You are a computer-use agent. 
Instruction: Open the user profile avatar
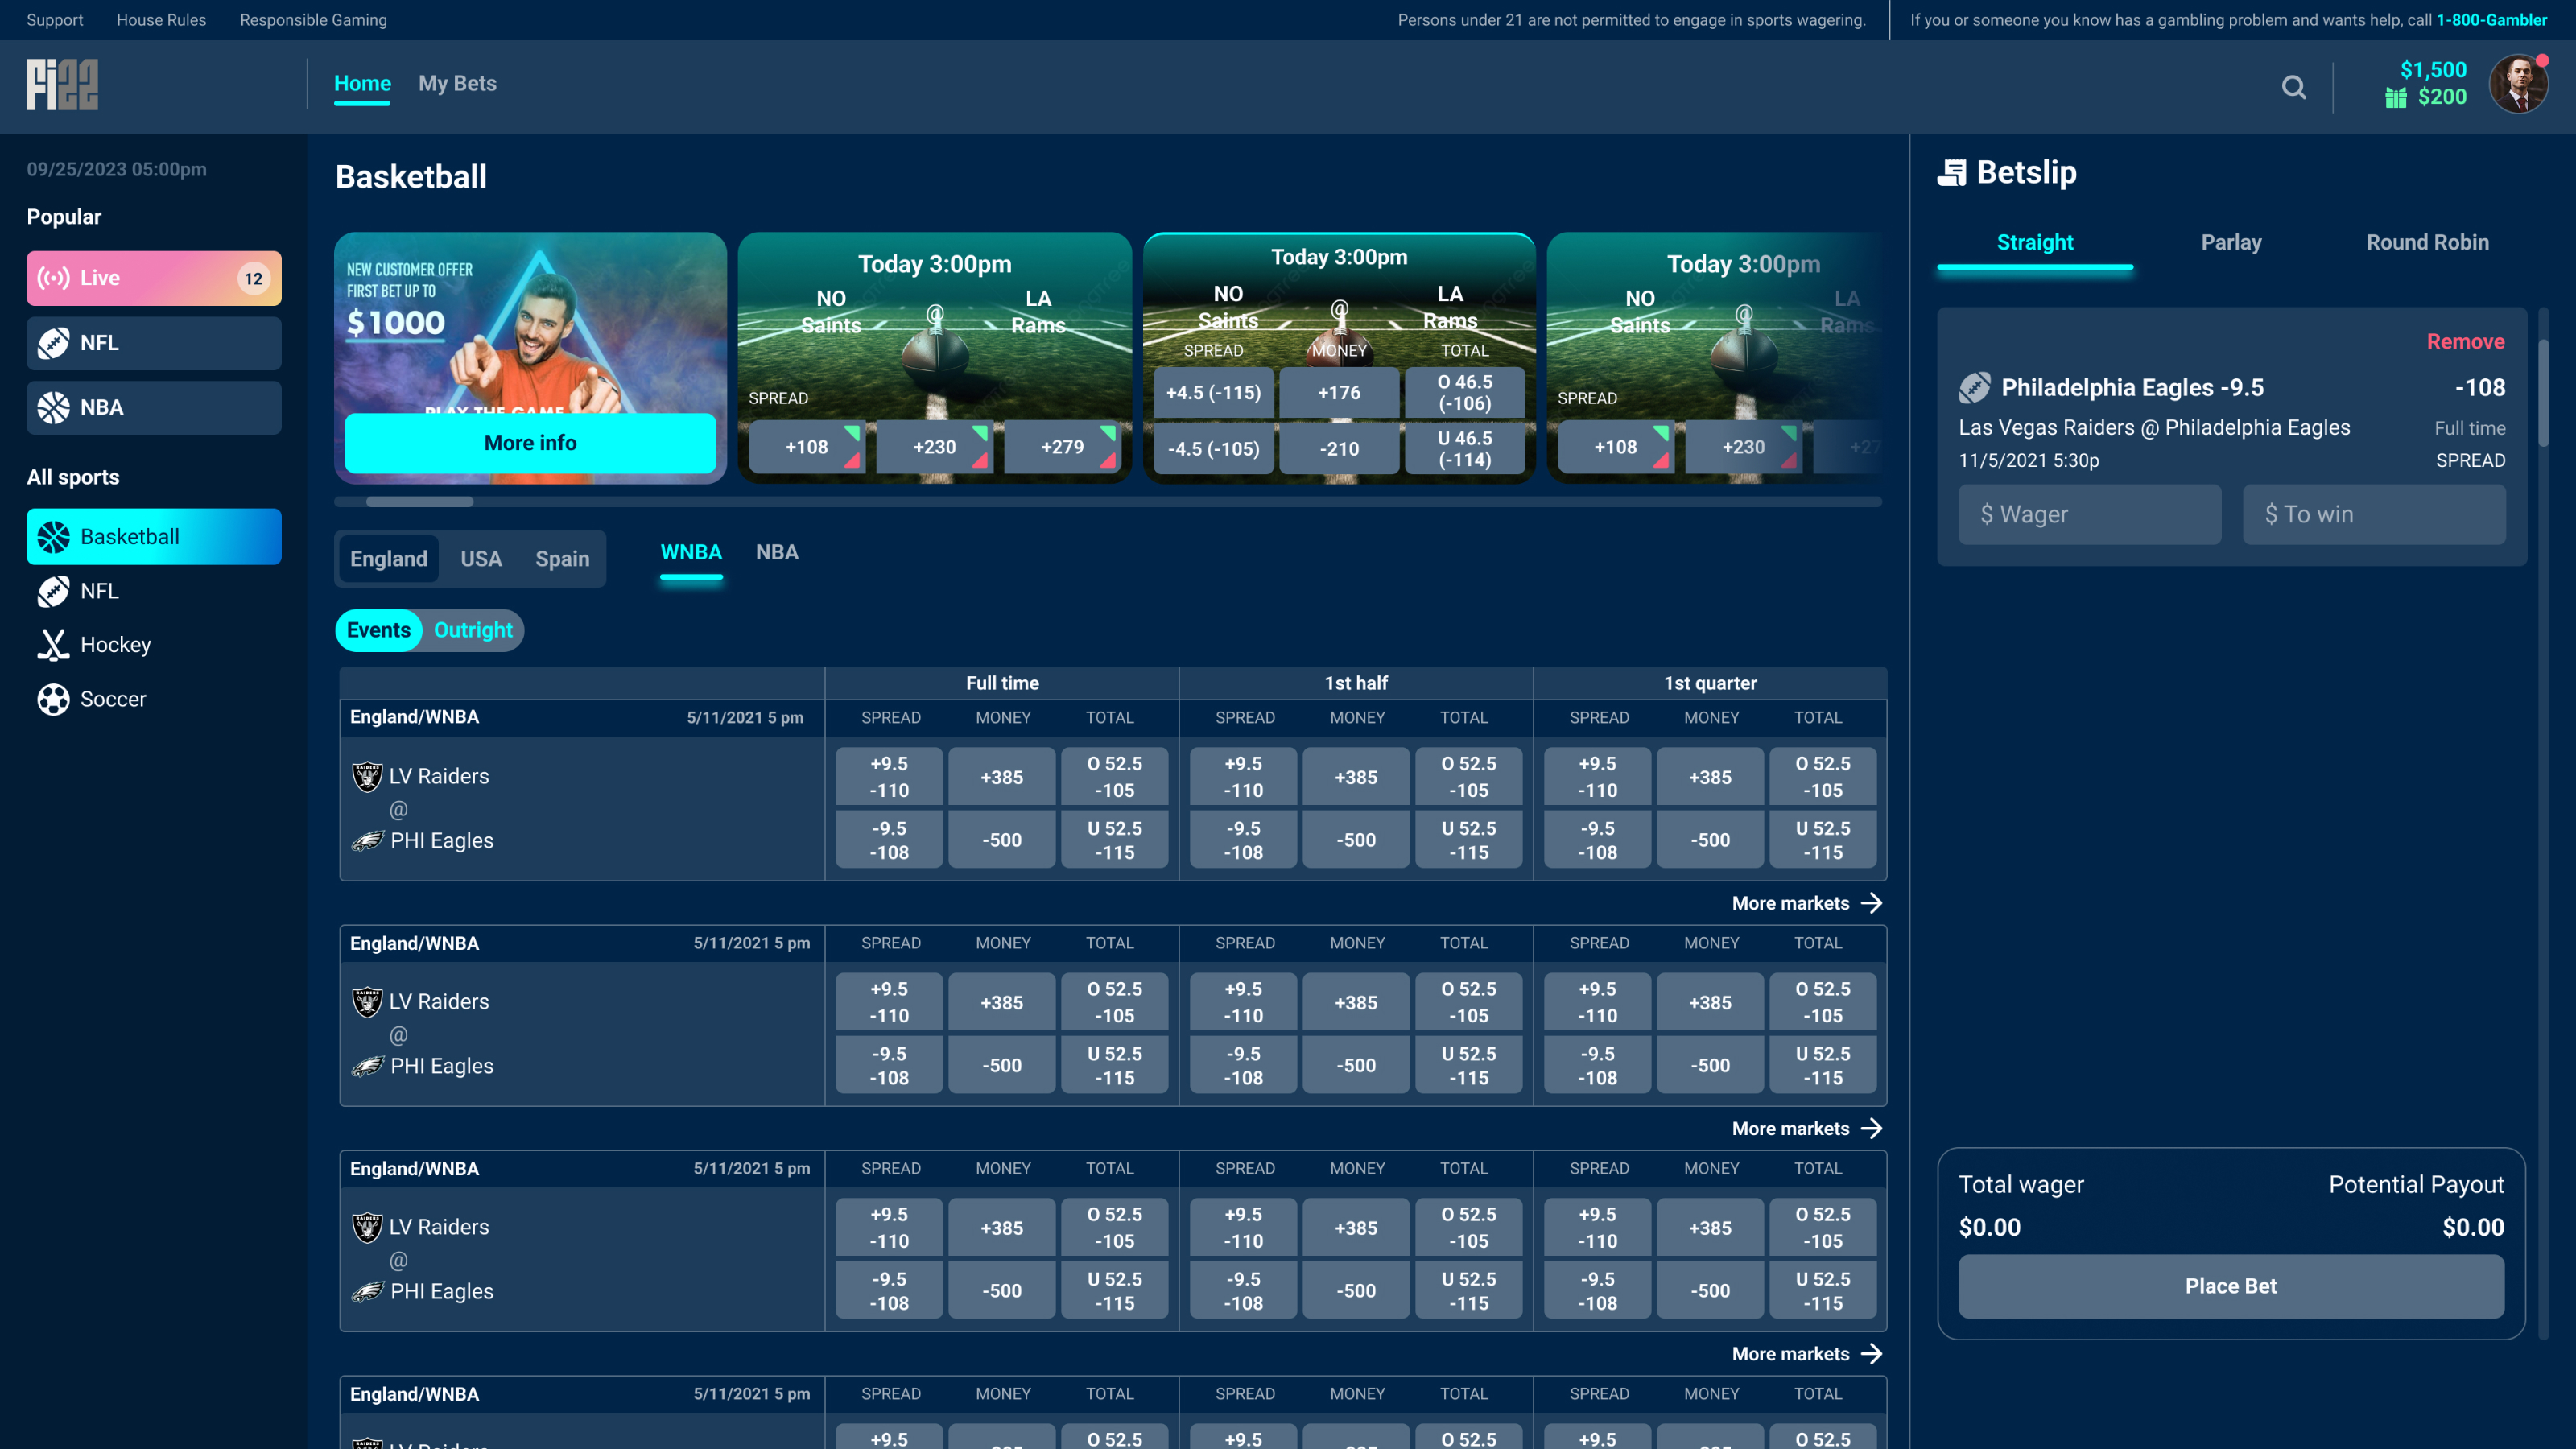[x=2517, y=85]
